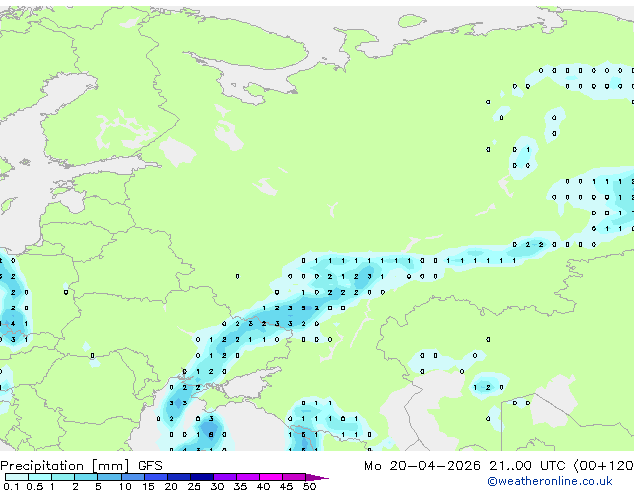This screenshot has height=490, width=634.
Task: Click the 'GFS' model label
Action: tap(150, 466)
